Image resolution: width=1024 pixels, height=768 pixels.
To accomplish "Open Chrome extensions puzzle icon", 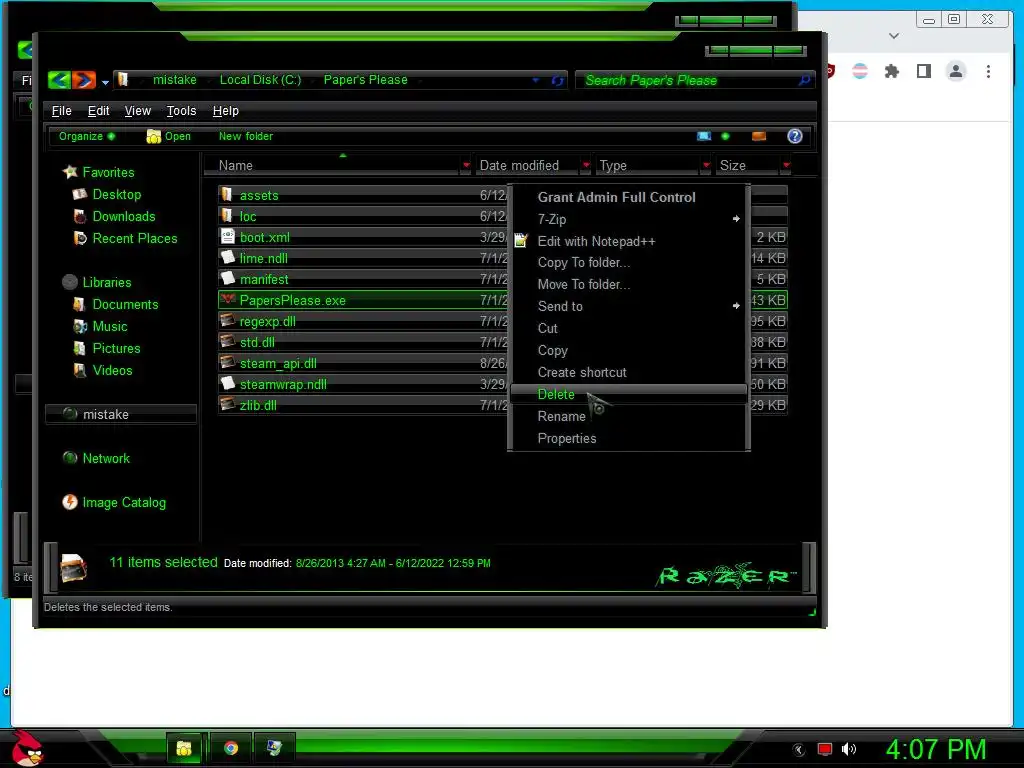I will pyautogui.click(x=891, y=71).
